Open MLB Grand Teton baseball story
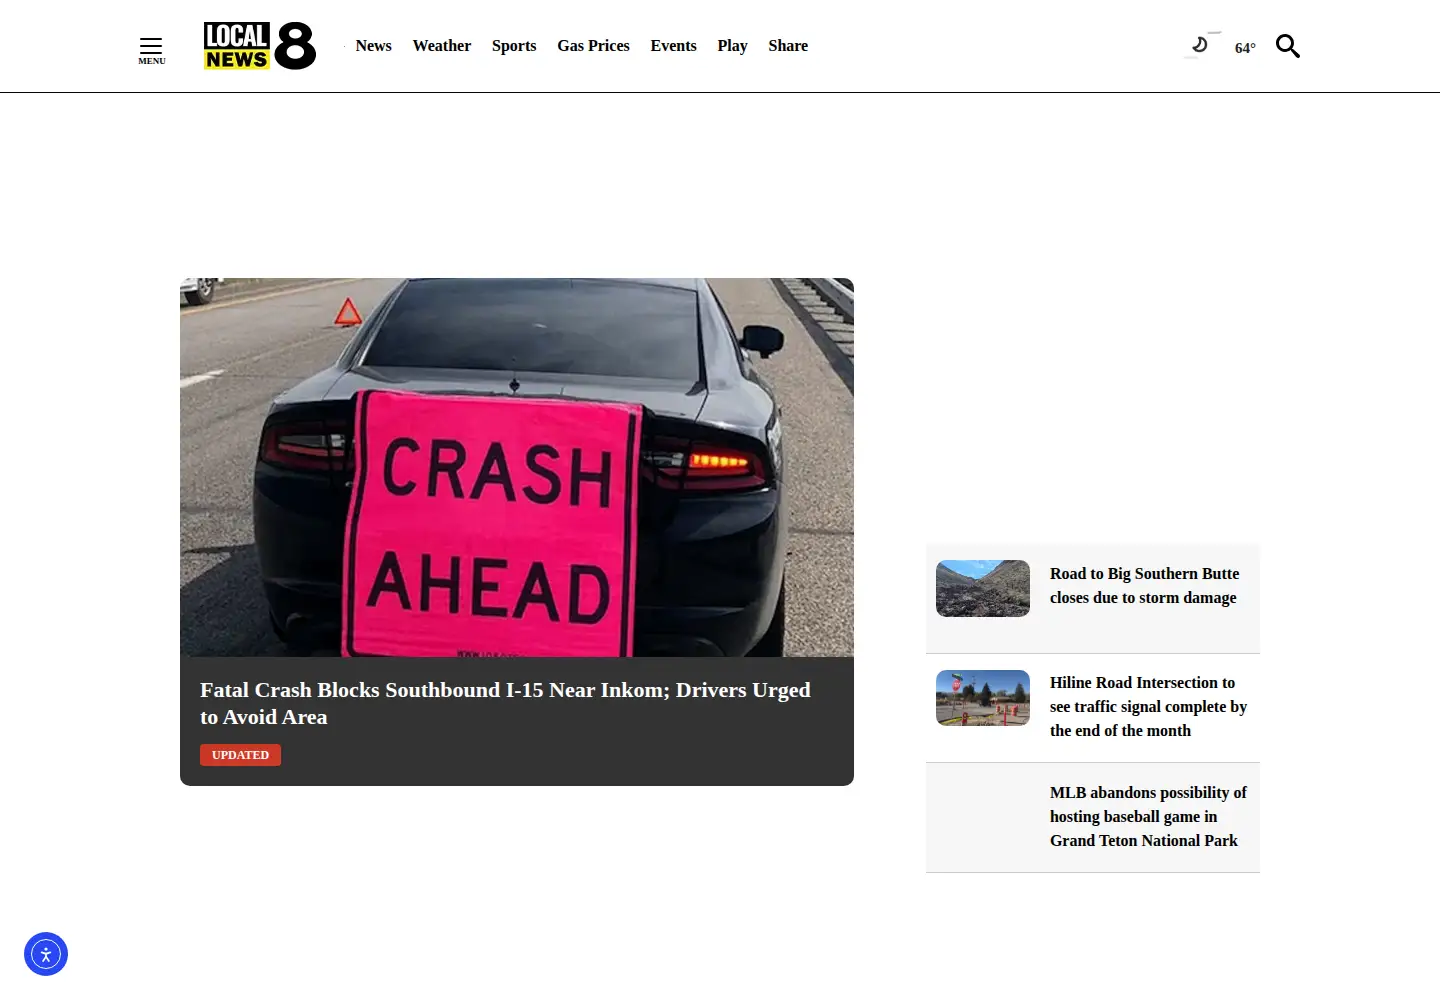The height and width of the screenshot is (1000, 1440). pos(1148,817)
